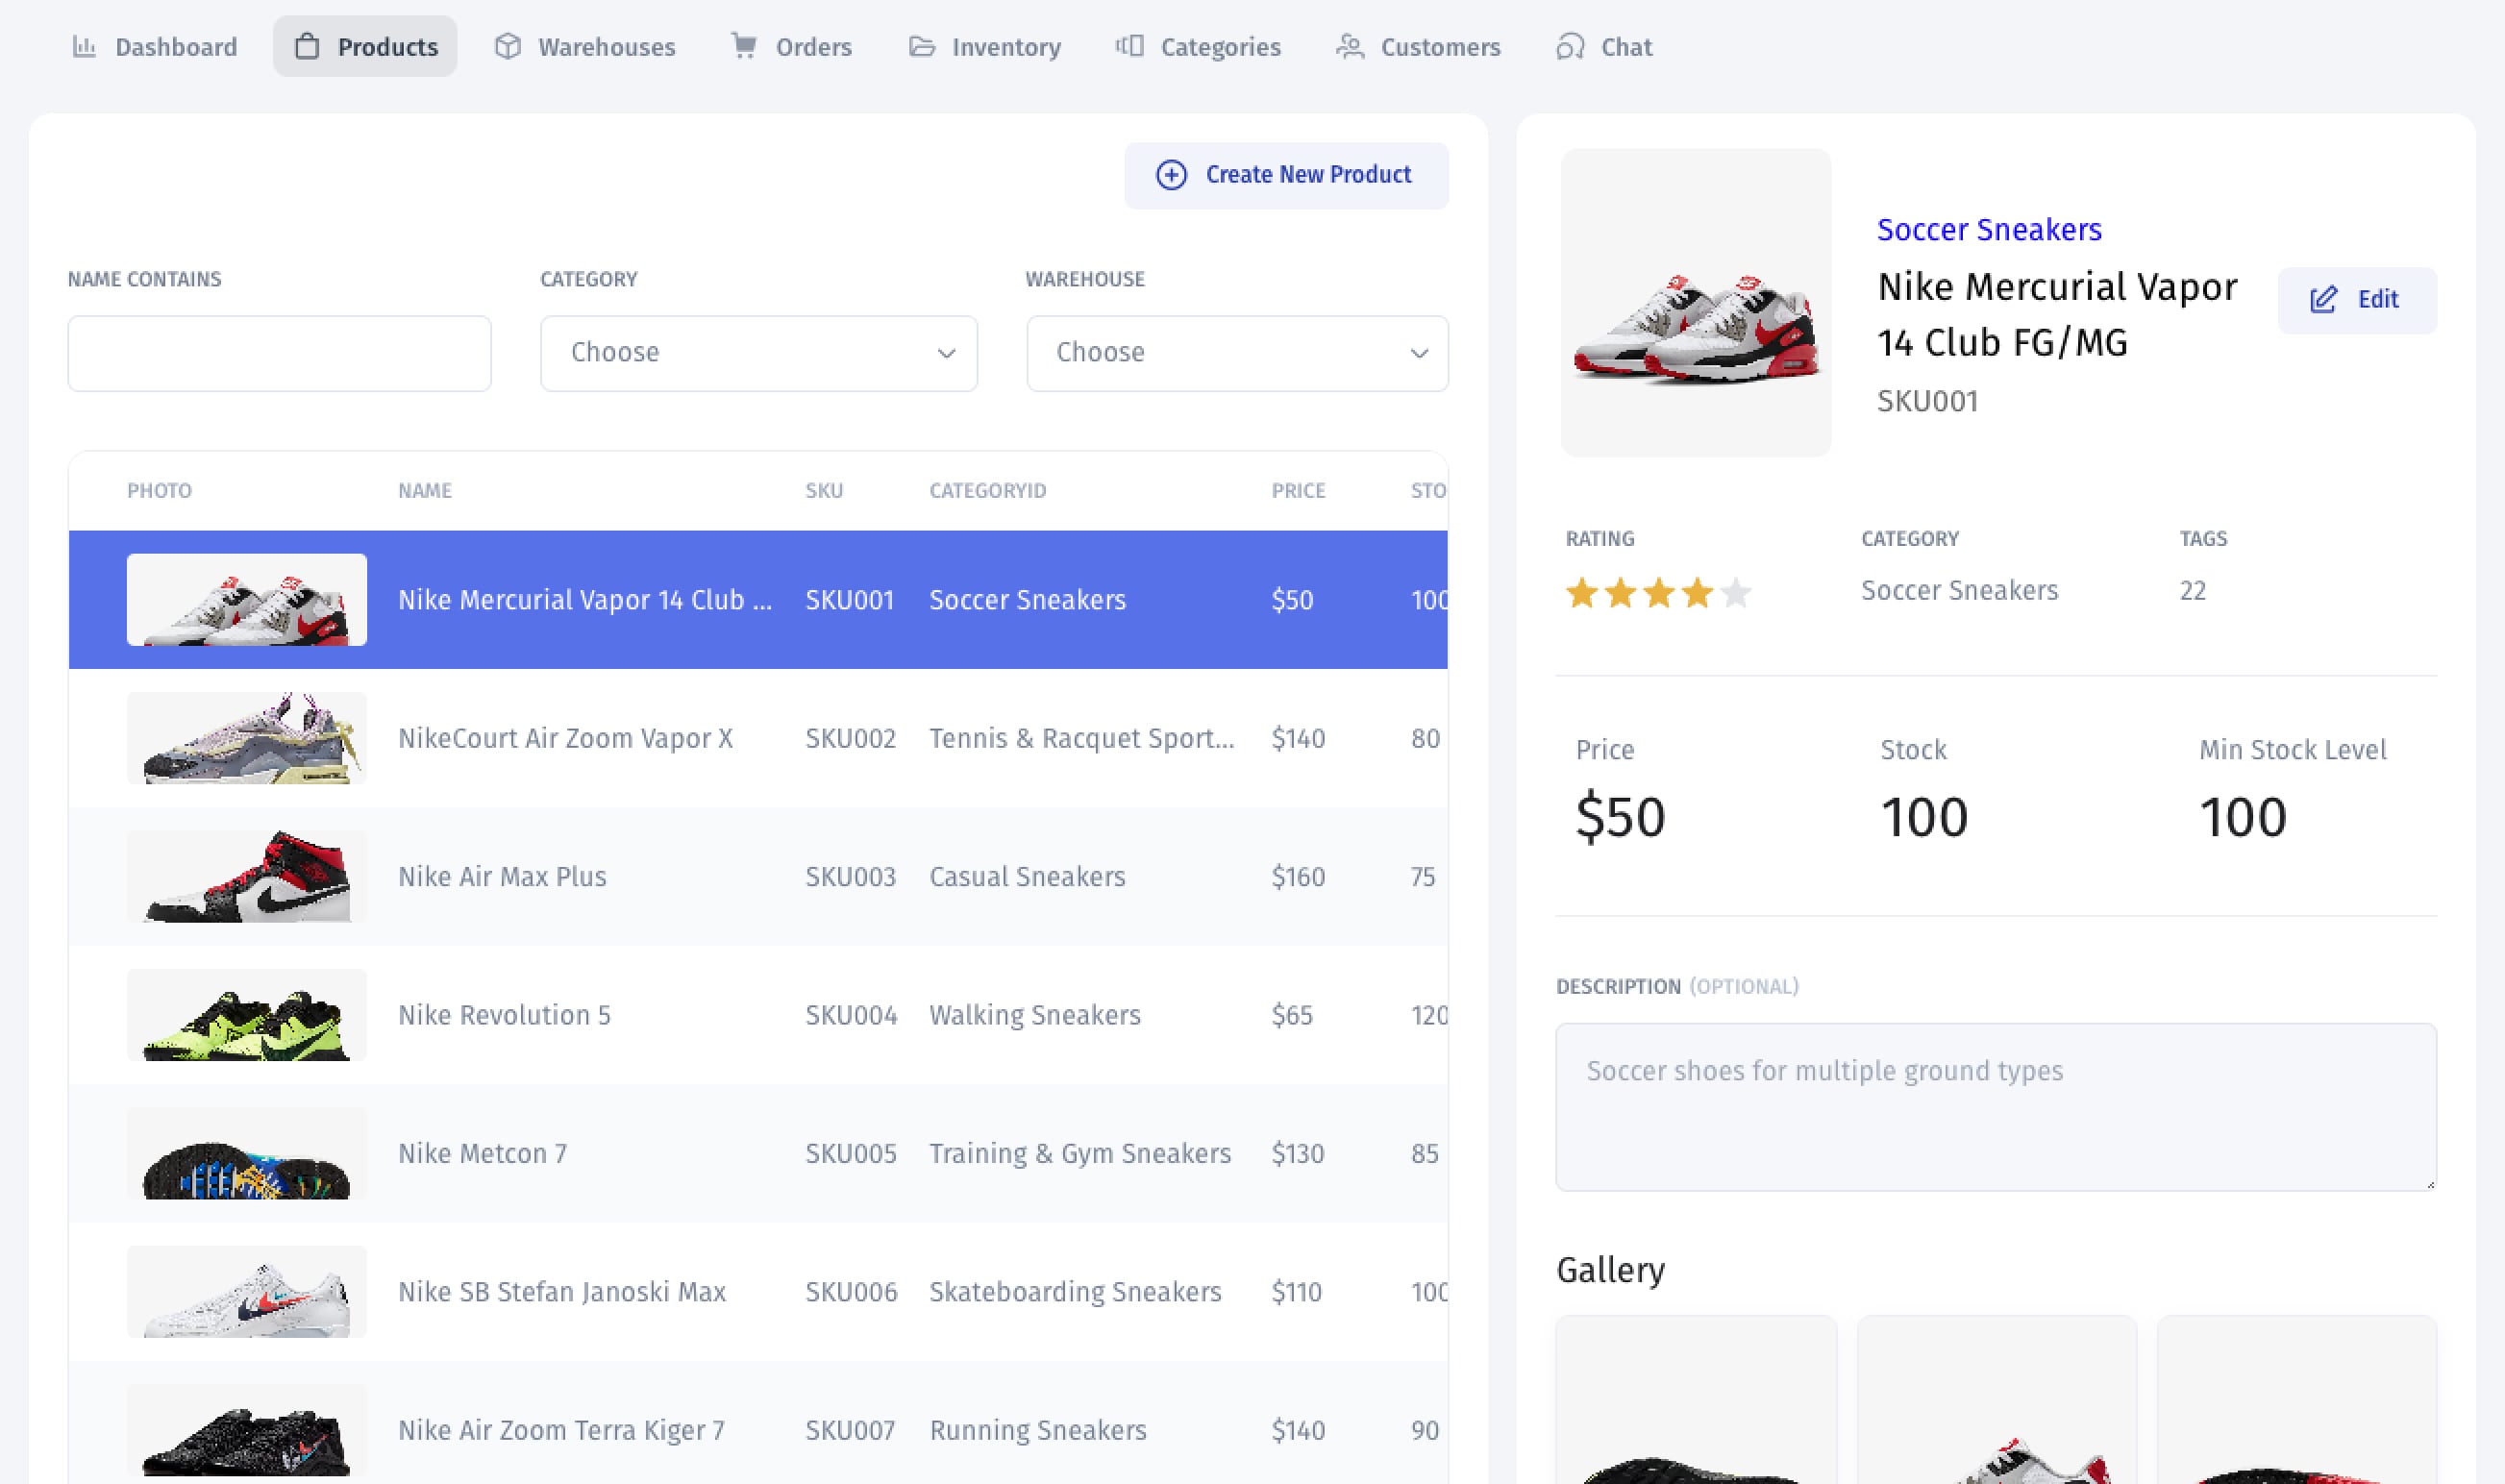
Task: Click the Running Sneakers category cell
Action: (x=1038, y=1430)
